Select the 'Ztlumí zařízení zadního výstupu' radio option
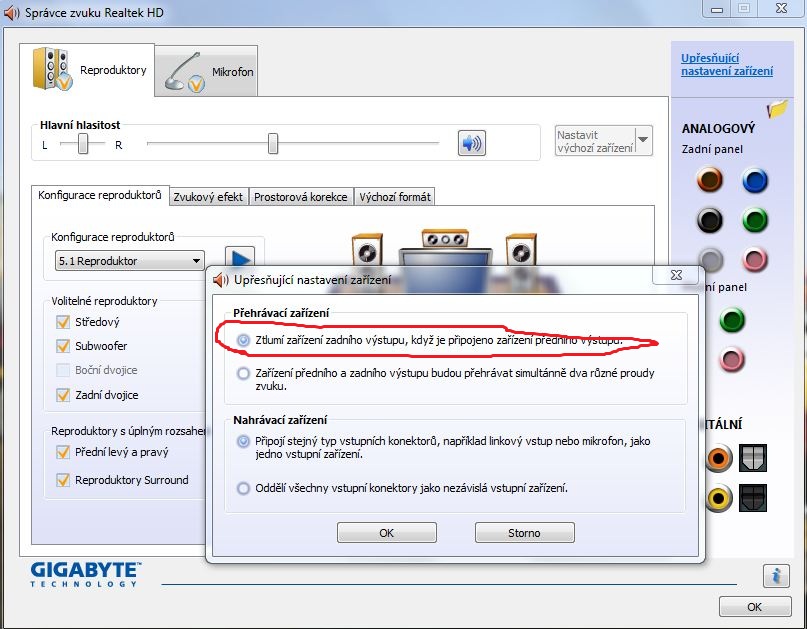 point(243,340)
